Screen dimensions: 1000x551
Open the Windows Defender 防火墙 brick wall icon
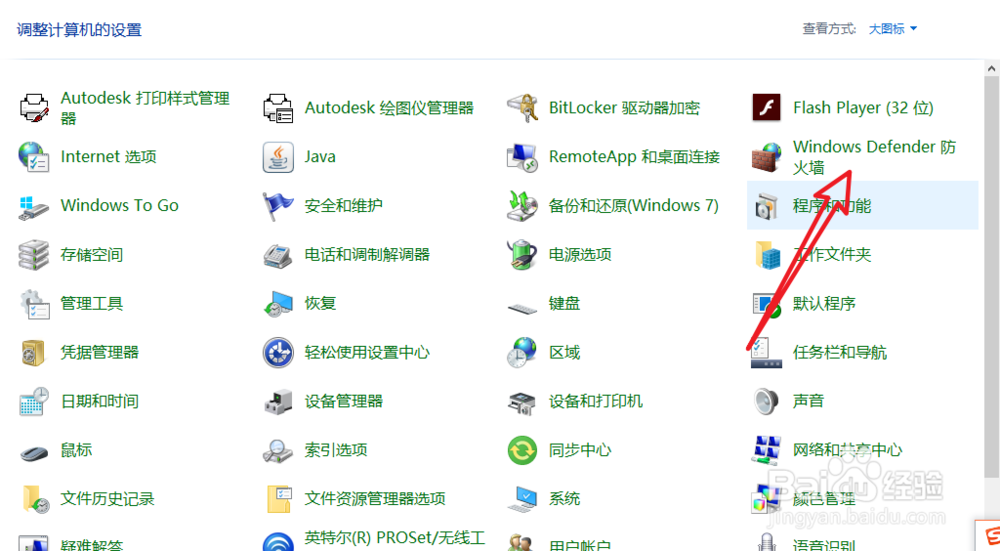click(767, 157)
